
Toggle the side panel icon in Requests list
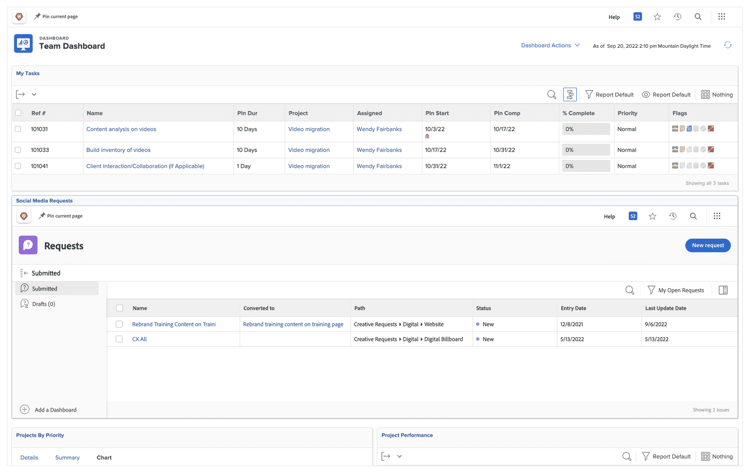point(723,290)
